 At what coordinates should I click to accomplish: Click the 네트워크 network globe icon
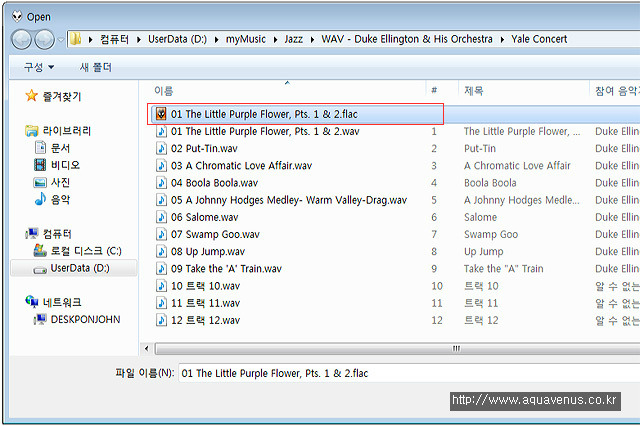[31, 302]
